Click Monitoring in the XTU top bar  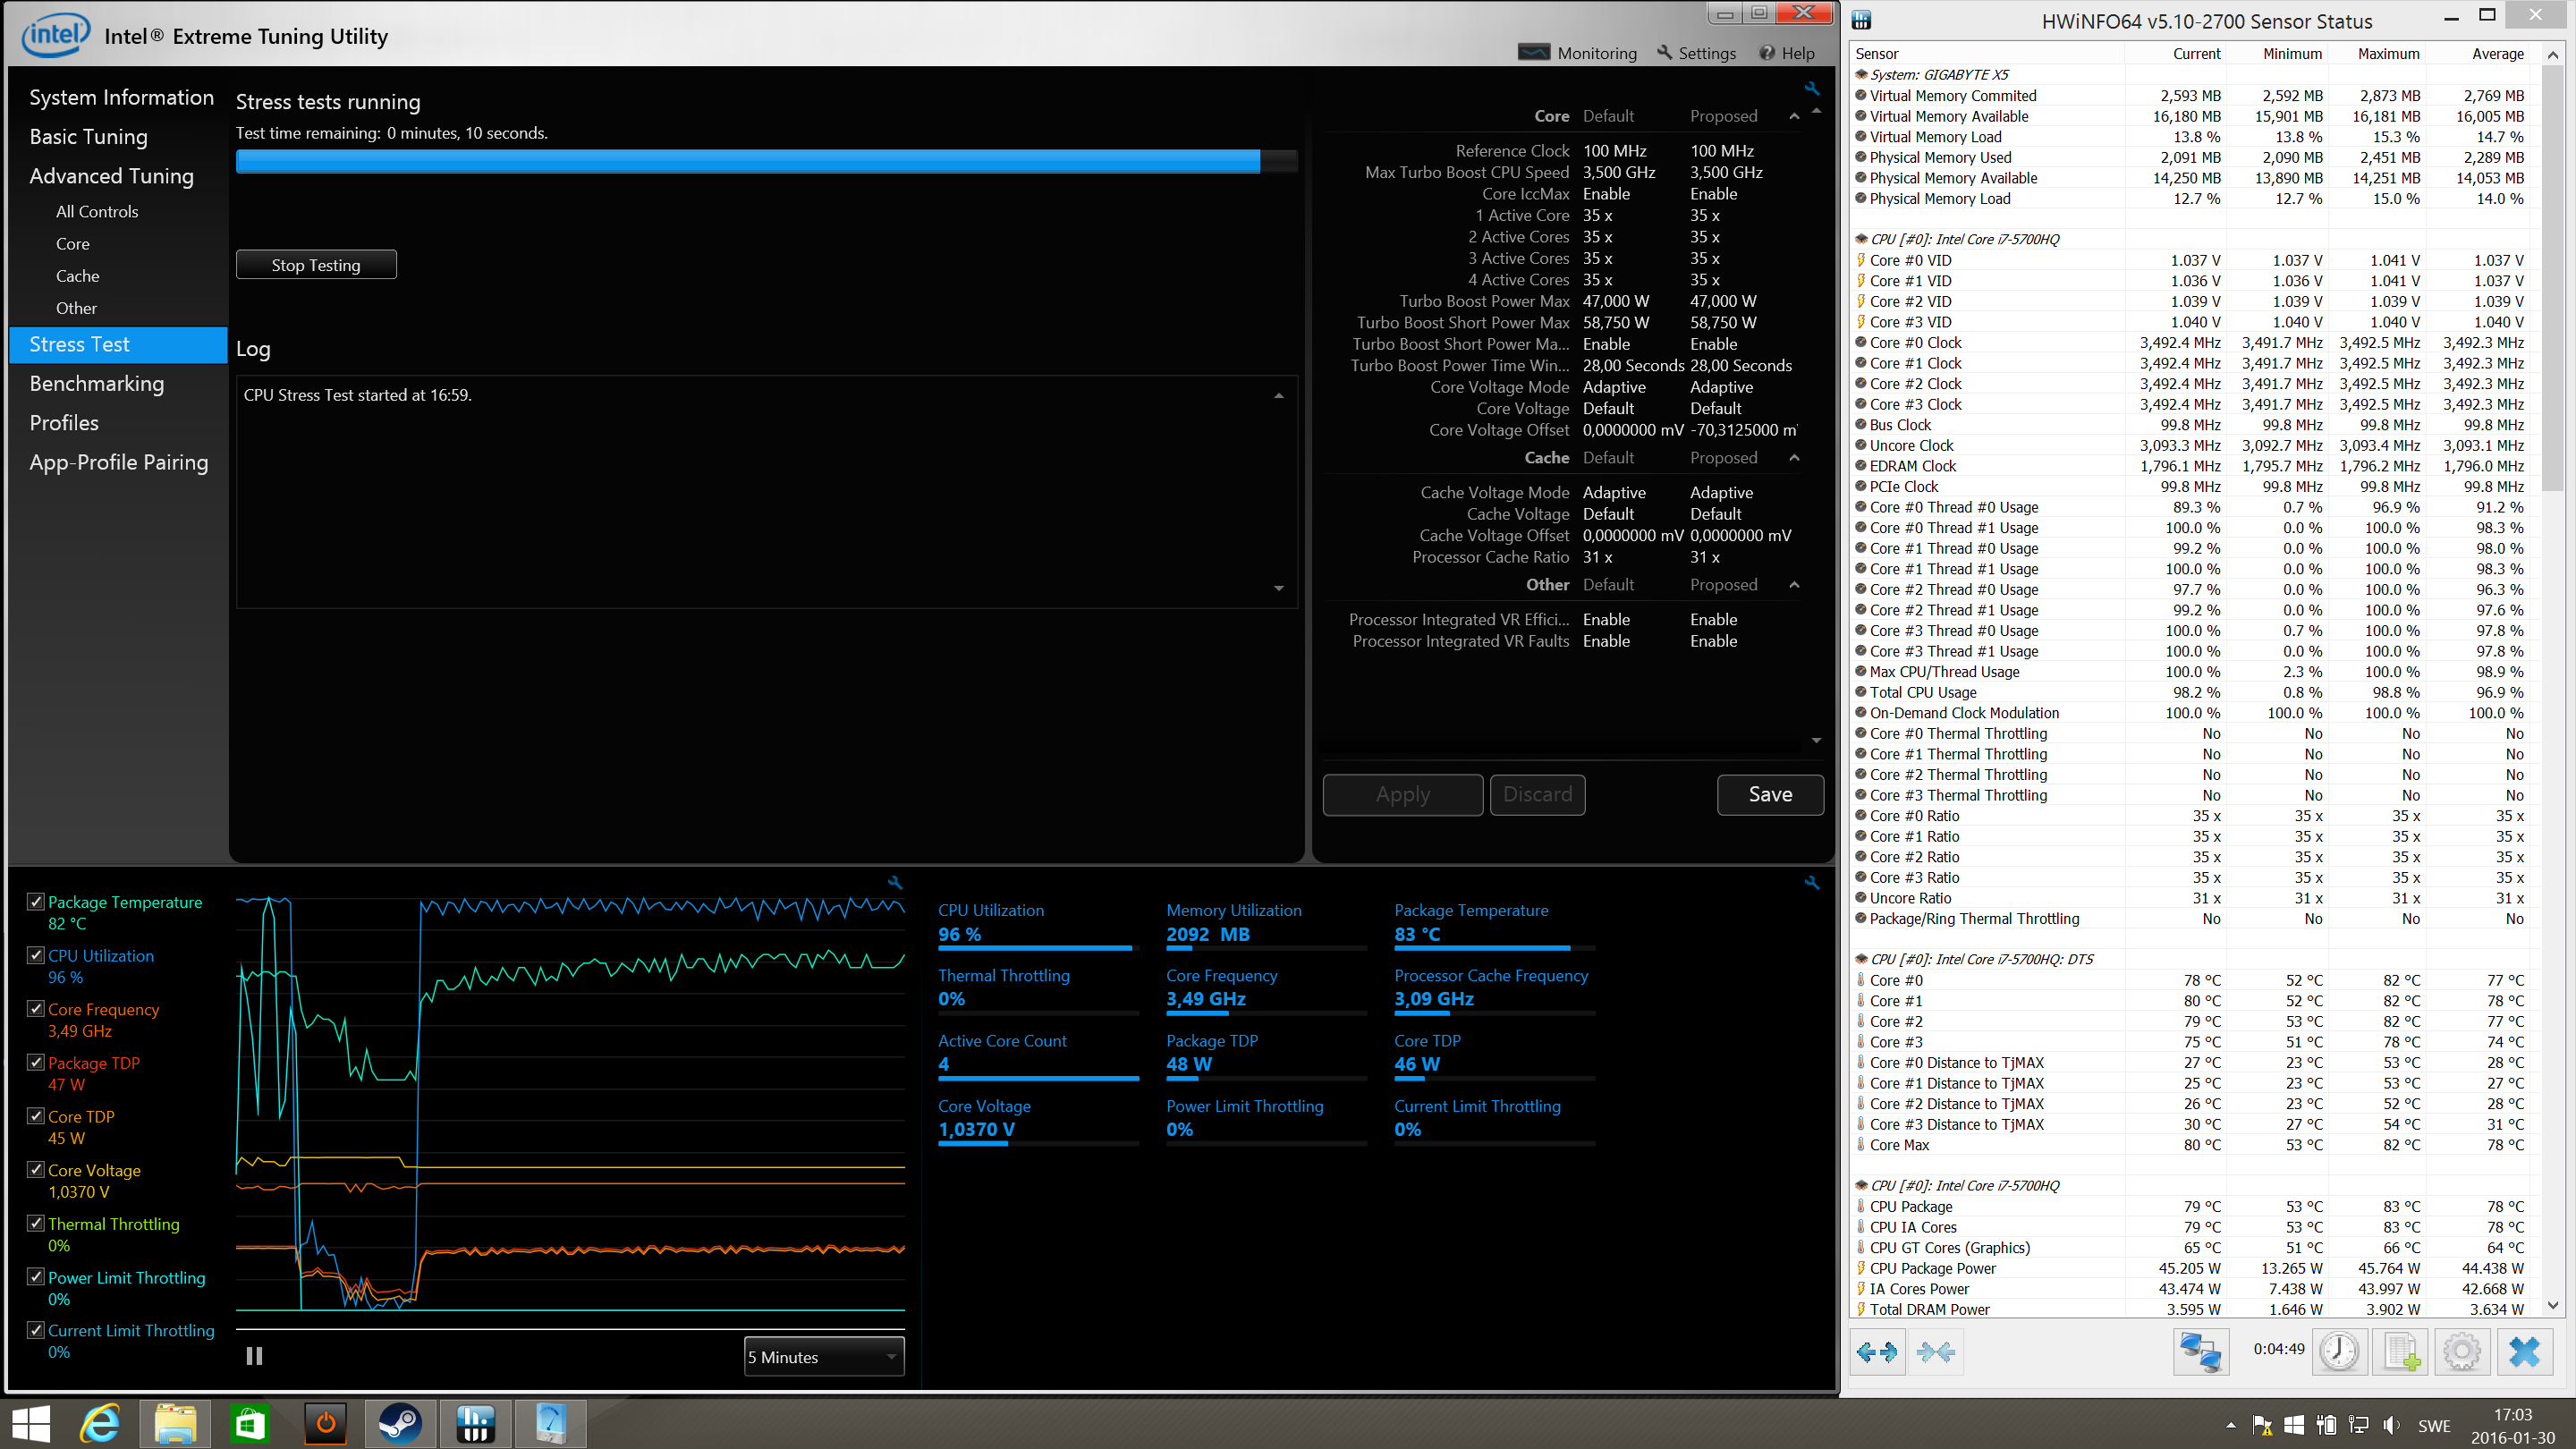(x=1578, y=53)
